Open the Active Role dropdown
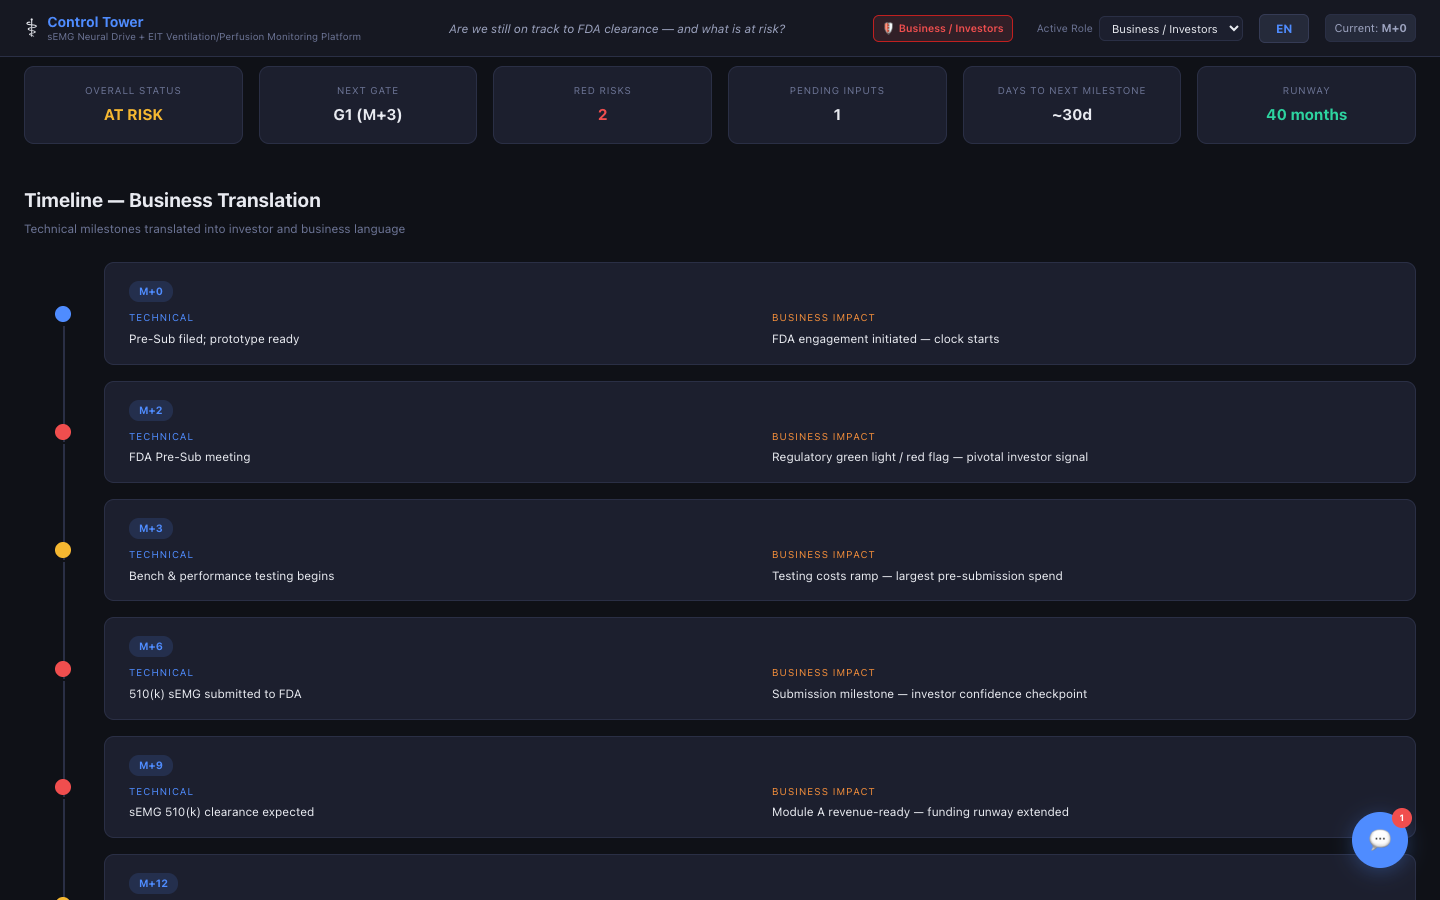Screen dimensions: 1440x900 tap(1170, 29)
